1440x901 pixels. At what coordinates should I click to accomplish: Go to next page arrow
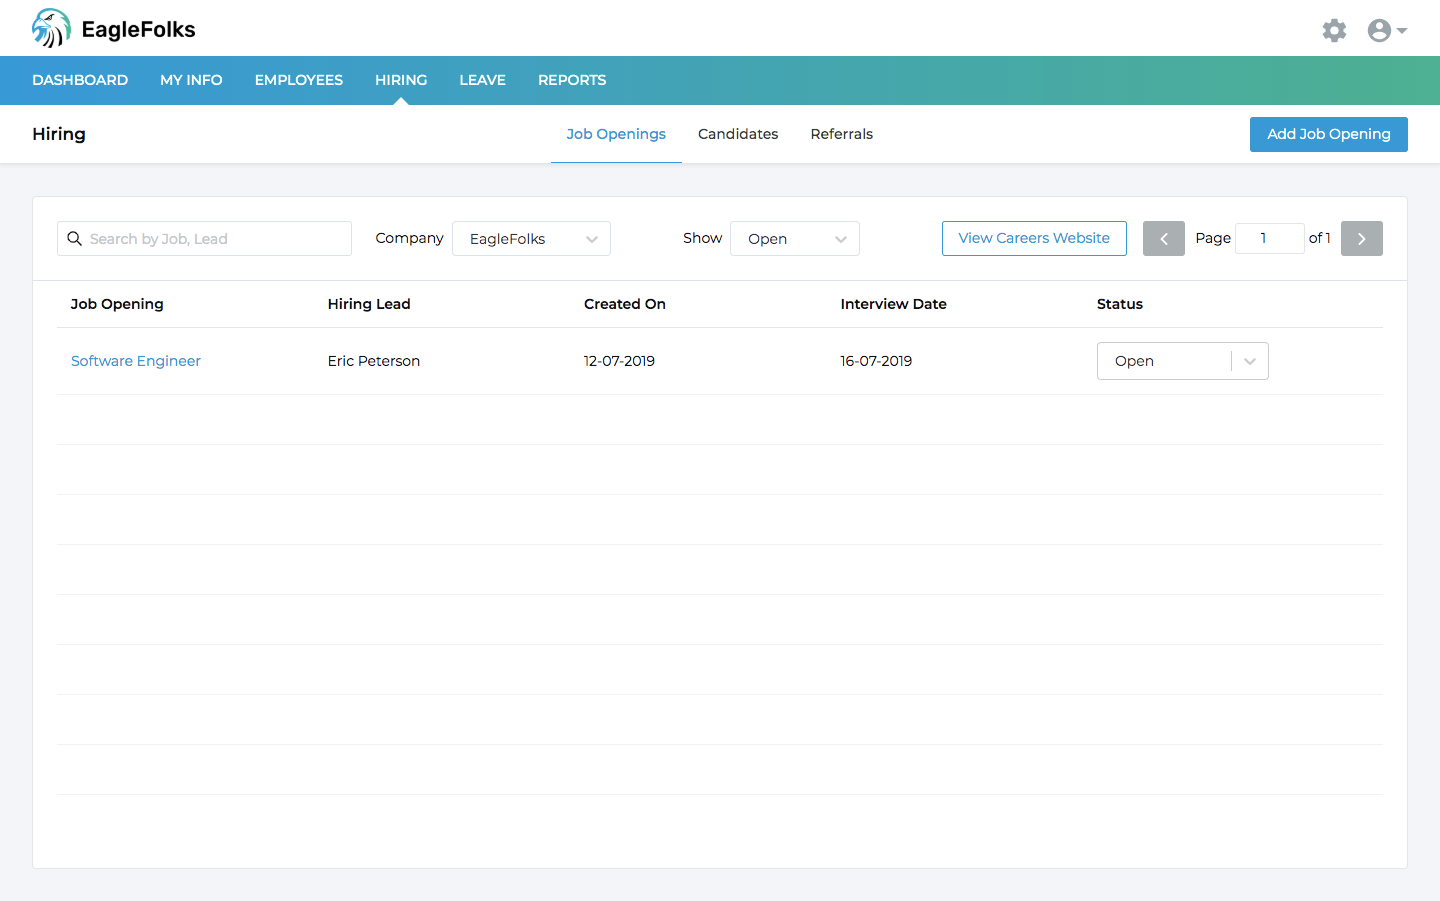[1362, 238]
